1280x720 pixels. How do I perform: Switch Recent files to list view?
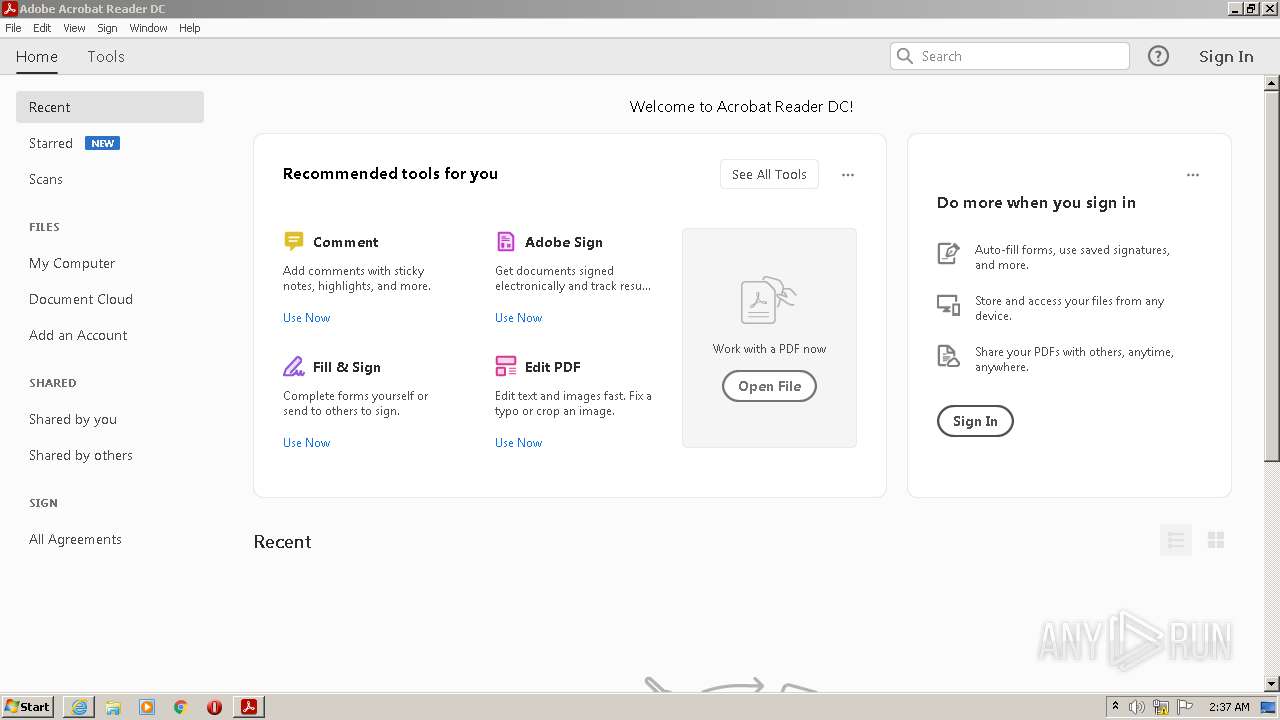(x=1176, y=540)
